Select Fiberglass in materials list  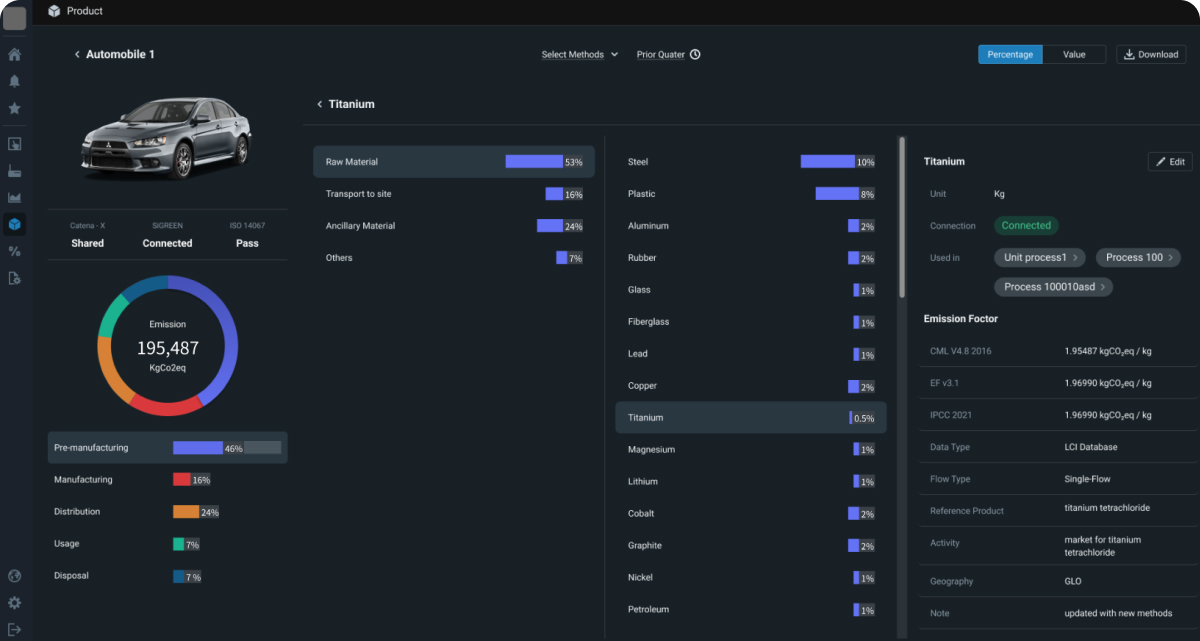[x=751, y=322]
